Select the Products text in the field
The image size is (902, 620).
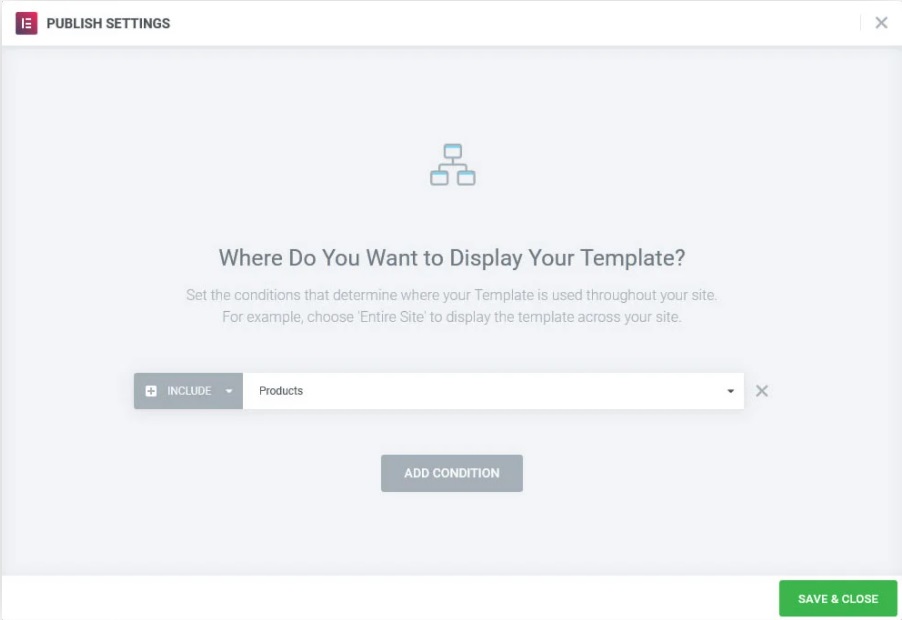(281, 391)
